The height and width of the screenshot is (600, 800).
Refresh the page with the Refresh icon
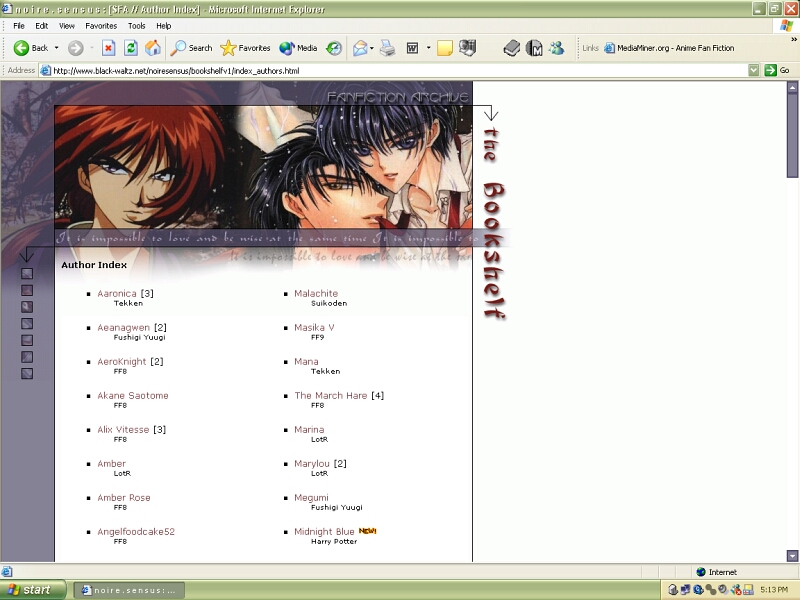pyautogui.click(x=130, y=47)
